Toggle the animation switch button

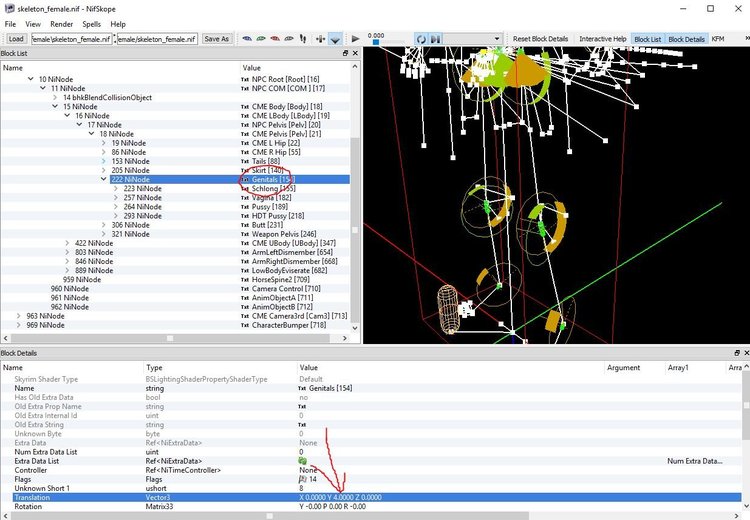435,39
